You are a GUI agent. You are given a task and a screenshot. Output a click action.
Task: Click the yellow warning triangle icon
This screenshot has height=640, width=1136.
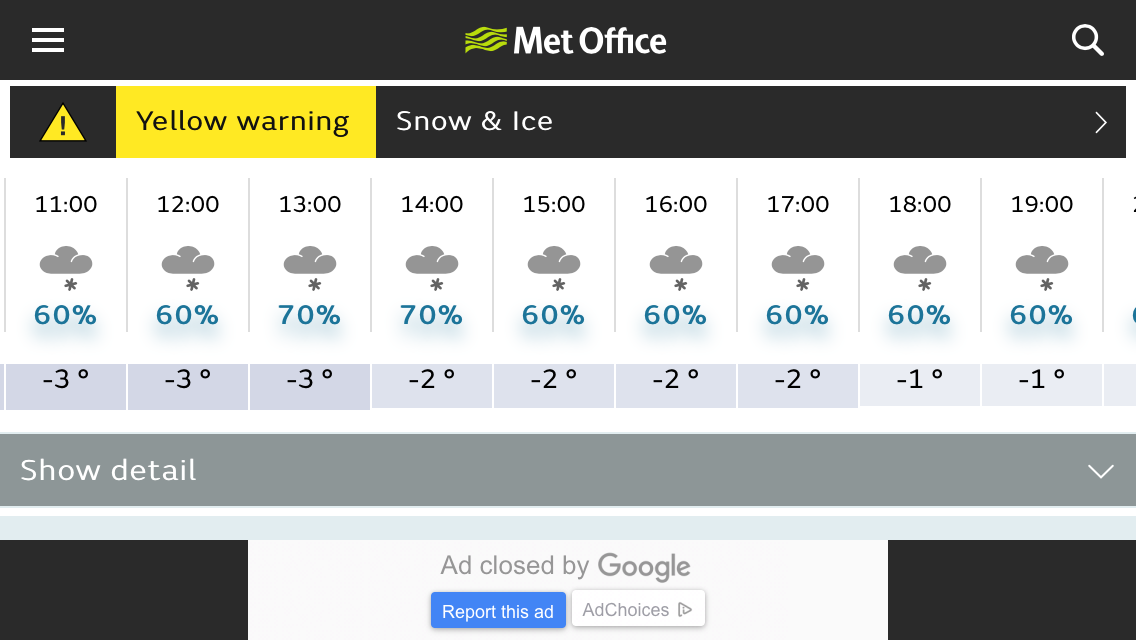coord(63,122)
